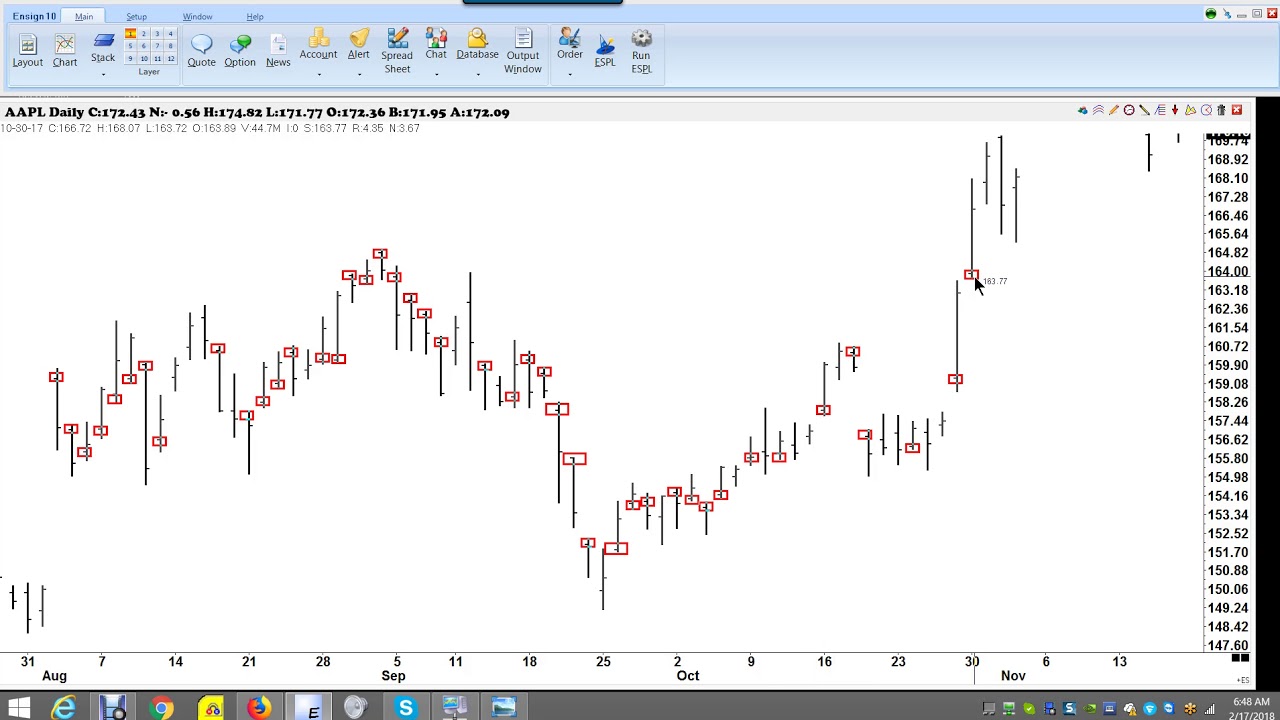Click Run ESPL gear icon
The image size is (1280, 720).
click(641, 39)
